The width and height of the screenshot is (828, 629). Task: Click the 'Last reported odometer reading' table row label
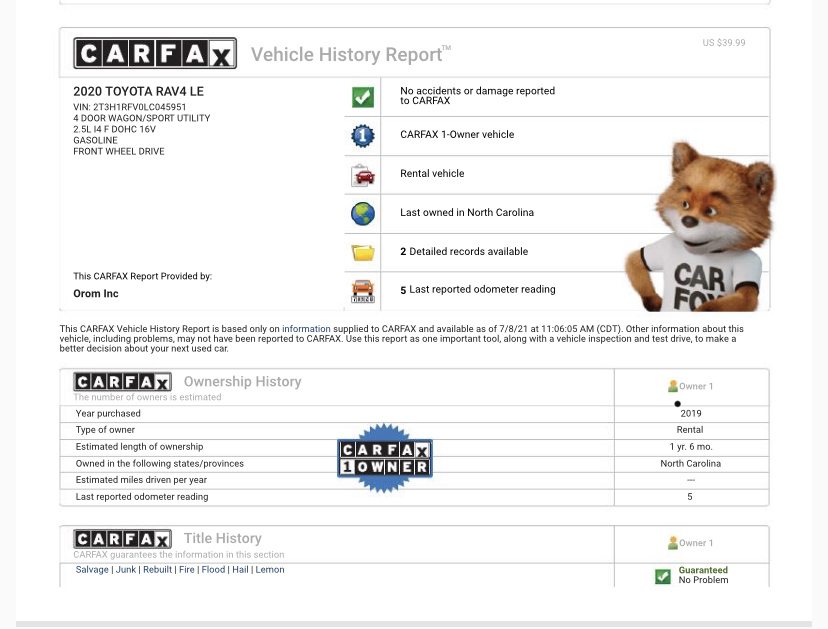pyautogui.click(x=142, y=497)
